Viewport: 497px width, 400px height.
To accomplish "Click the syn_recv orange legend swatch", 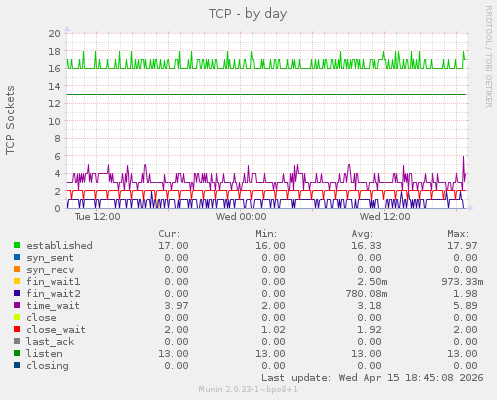I will [17, 269].
